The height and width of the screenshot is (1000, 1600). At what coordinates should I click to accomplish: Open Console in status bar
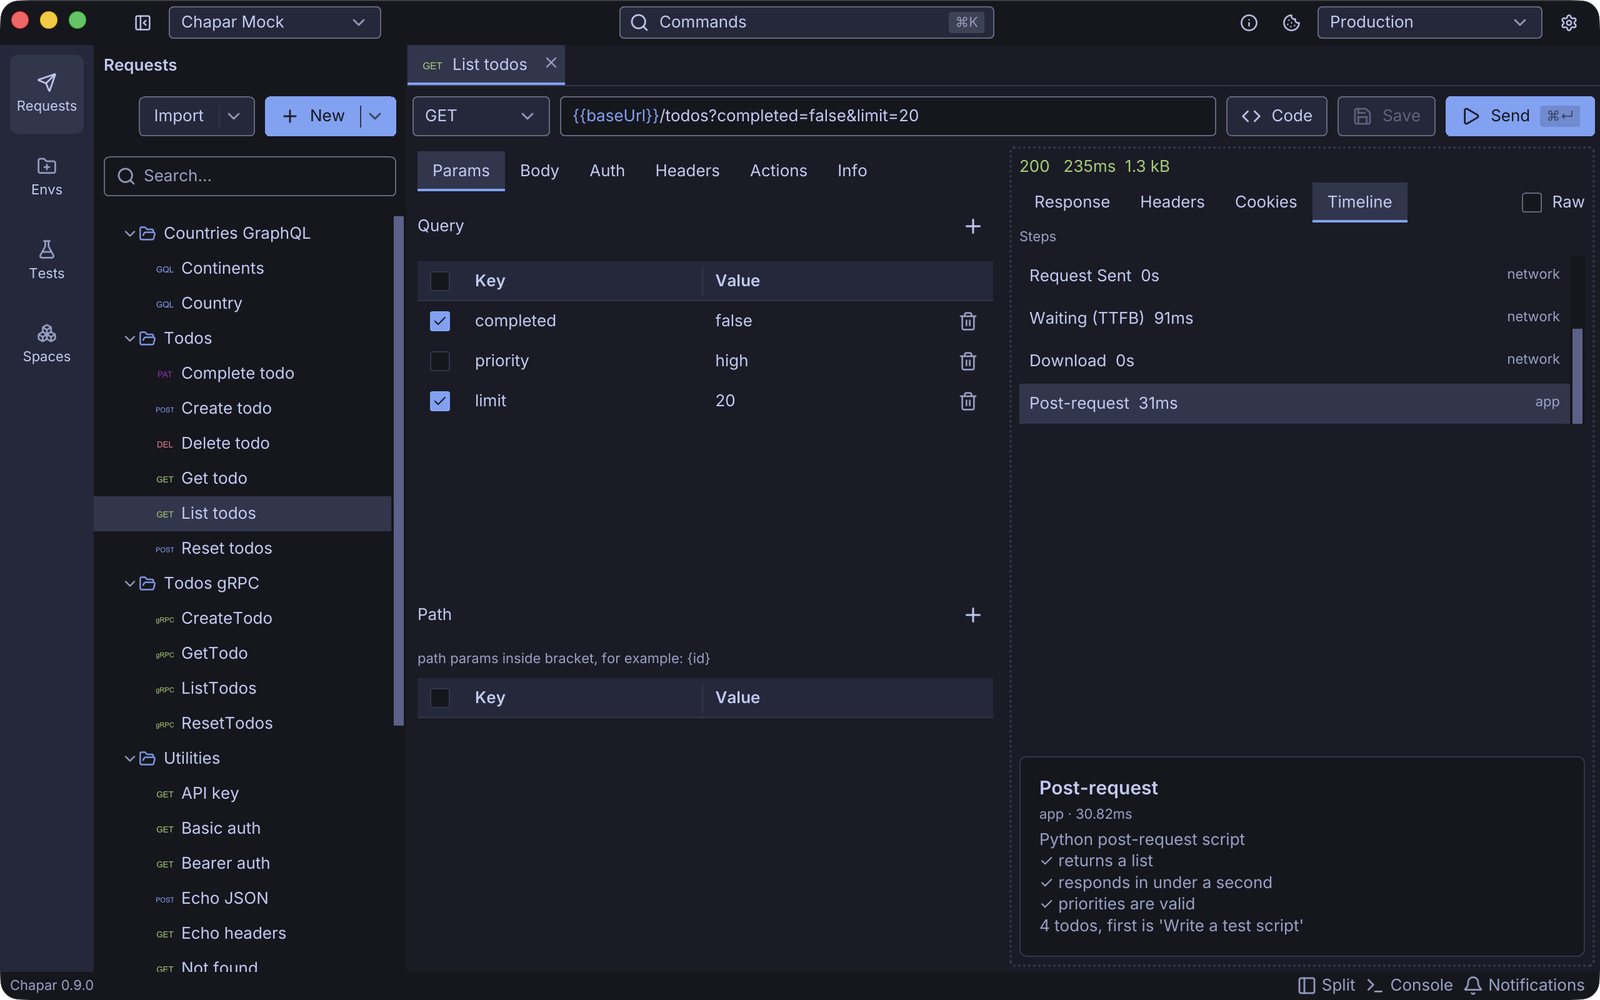tap(1409, 985)
